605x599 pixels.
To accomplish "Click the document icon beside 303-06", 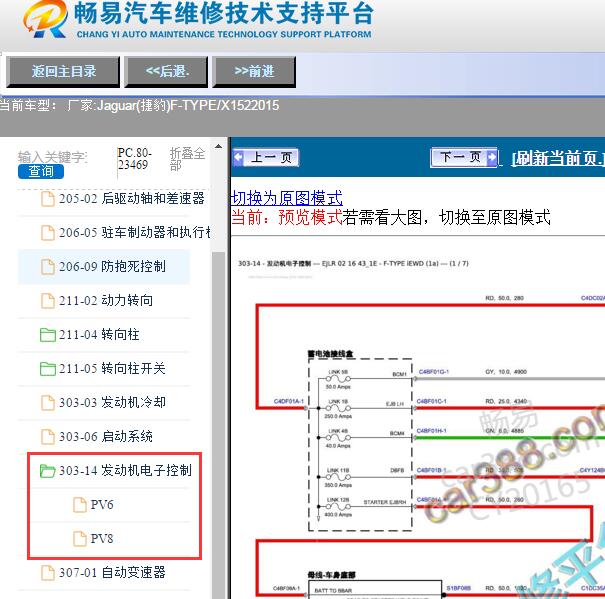I will pos(48,437).
